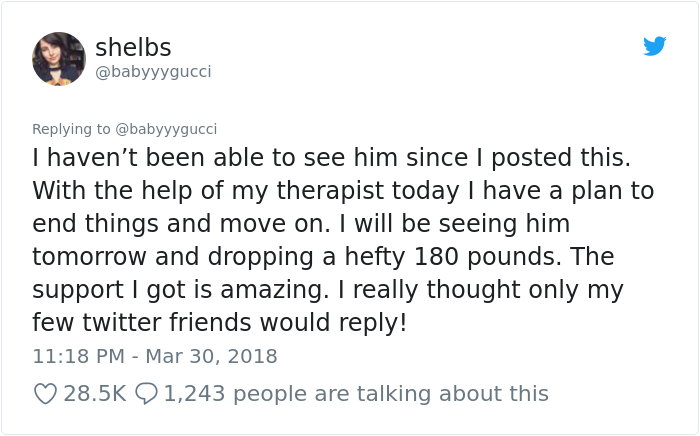Open shelbs' profile picture
The image size is (700, 436).
pyautogui.click(x=59, y=59)
